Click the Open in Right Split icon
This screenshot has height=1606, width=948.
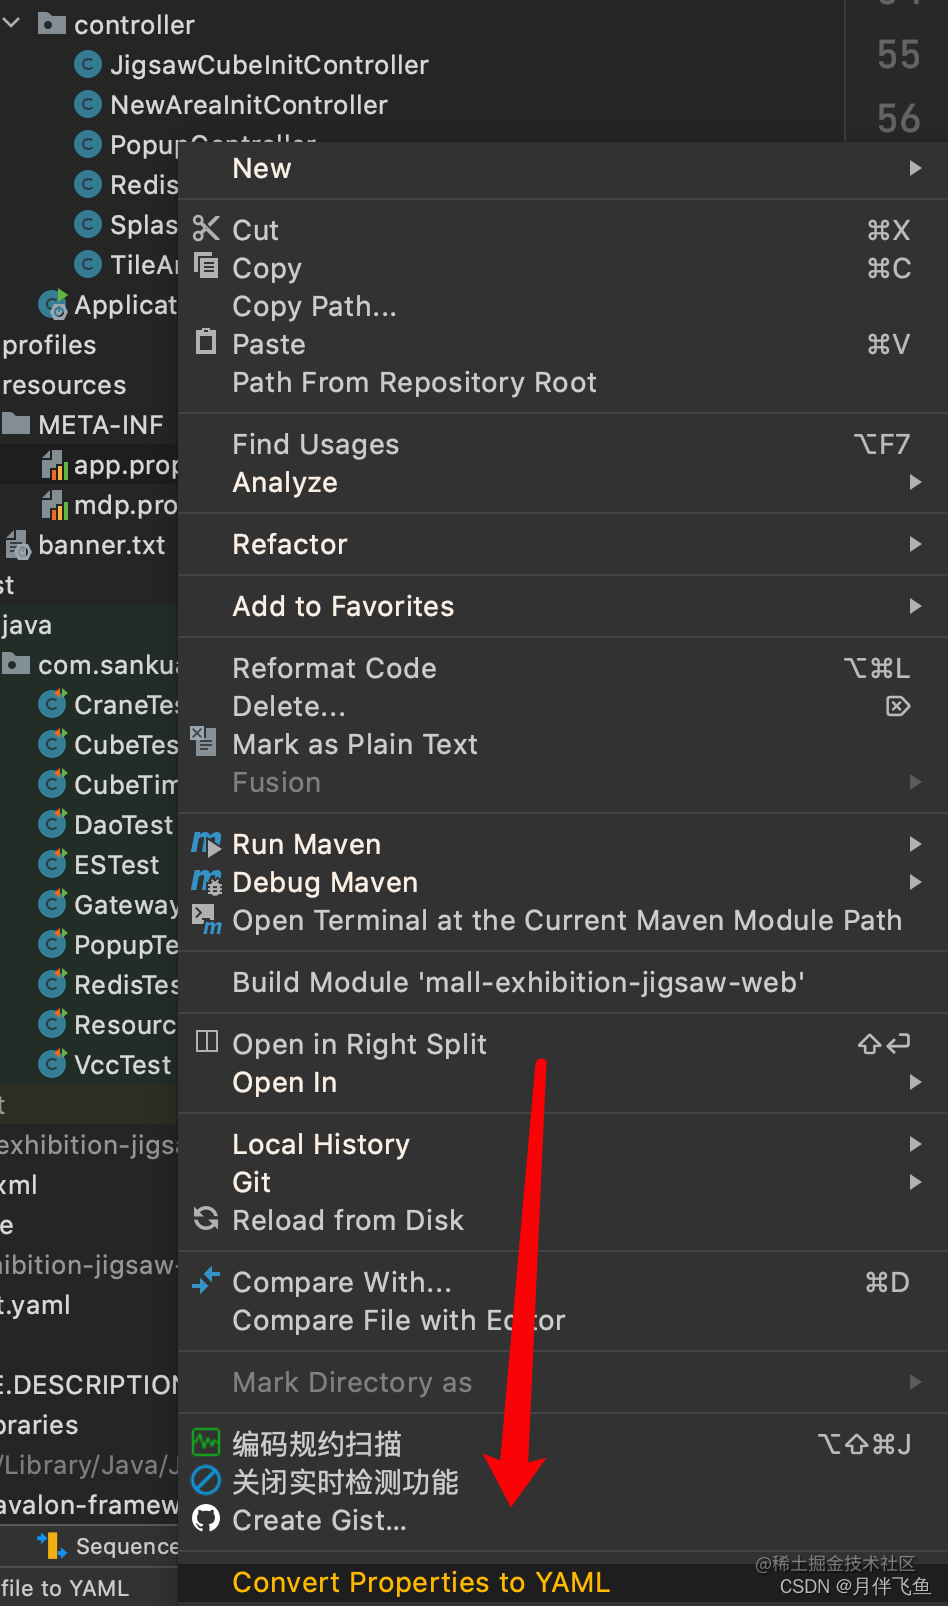point(206,1043)
